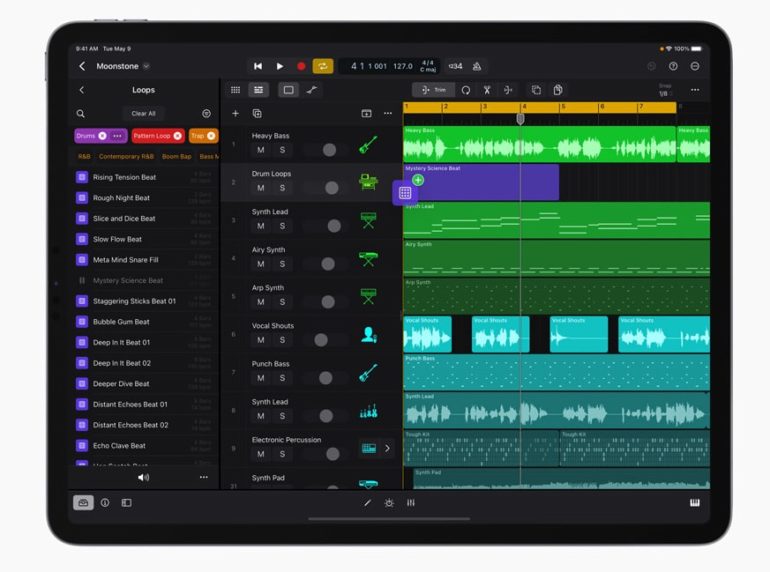Toggle the yellow cycle loop button
Viewport: 770px width, 572px height.
(323, 66)
